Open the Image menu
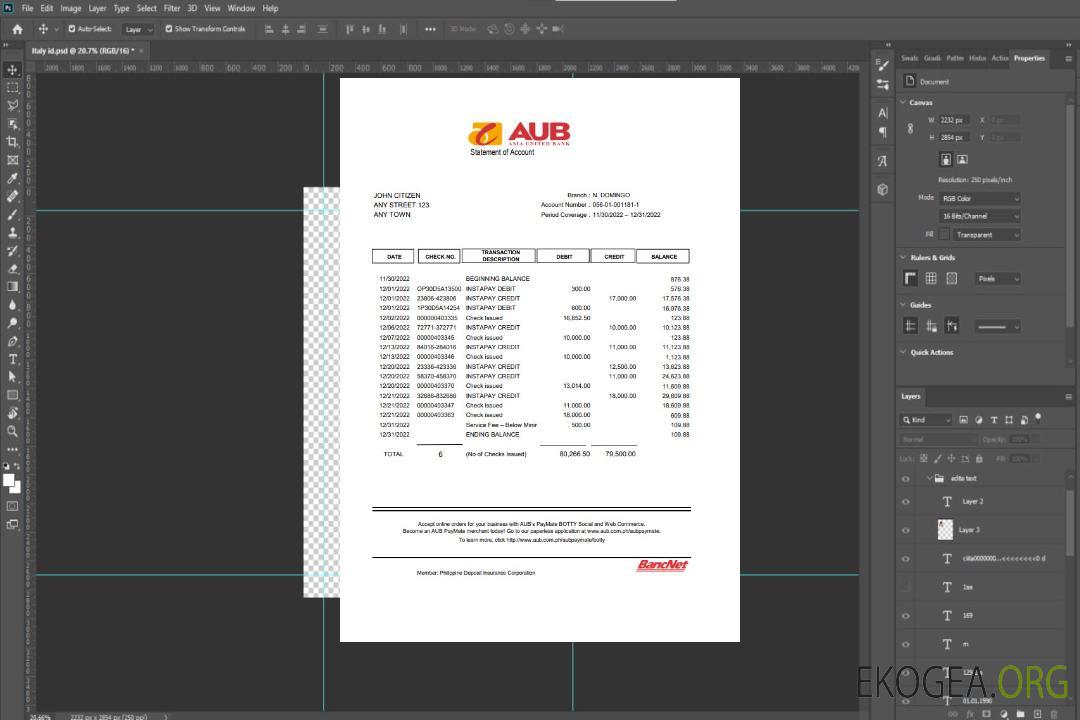Screen dimensions: 1080x720 click(70, 8)
